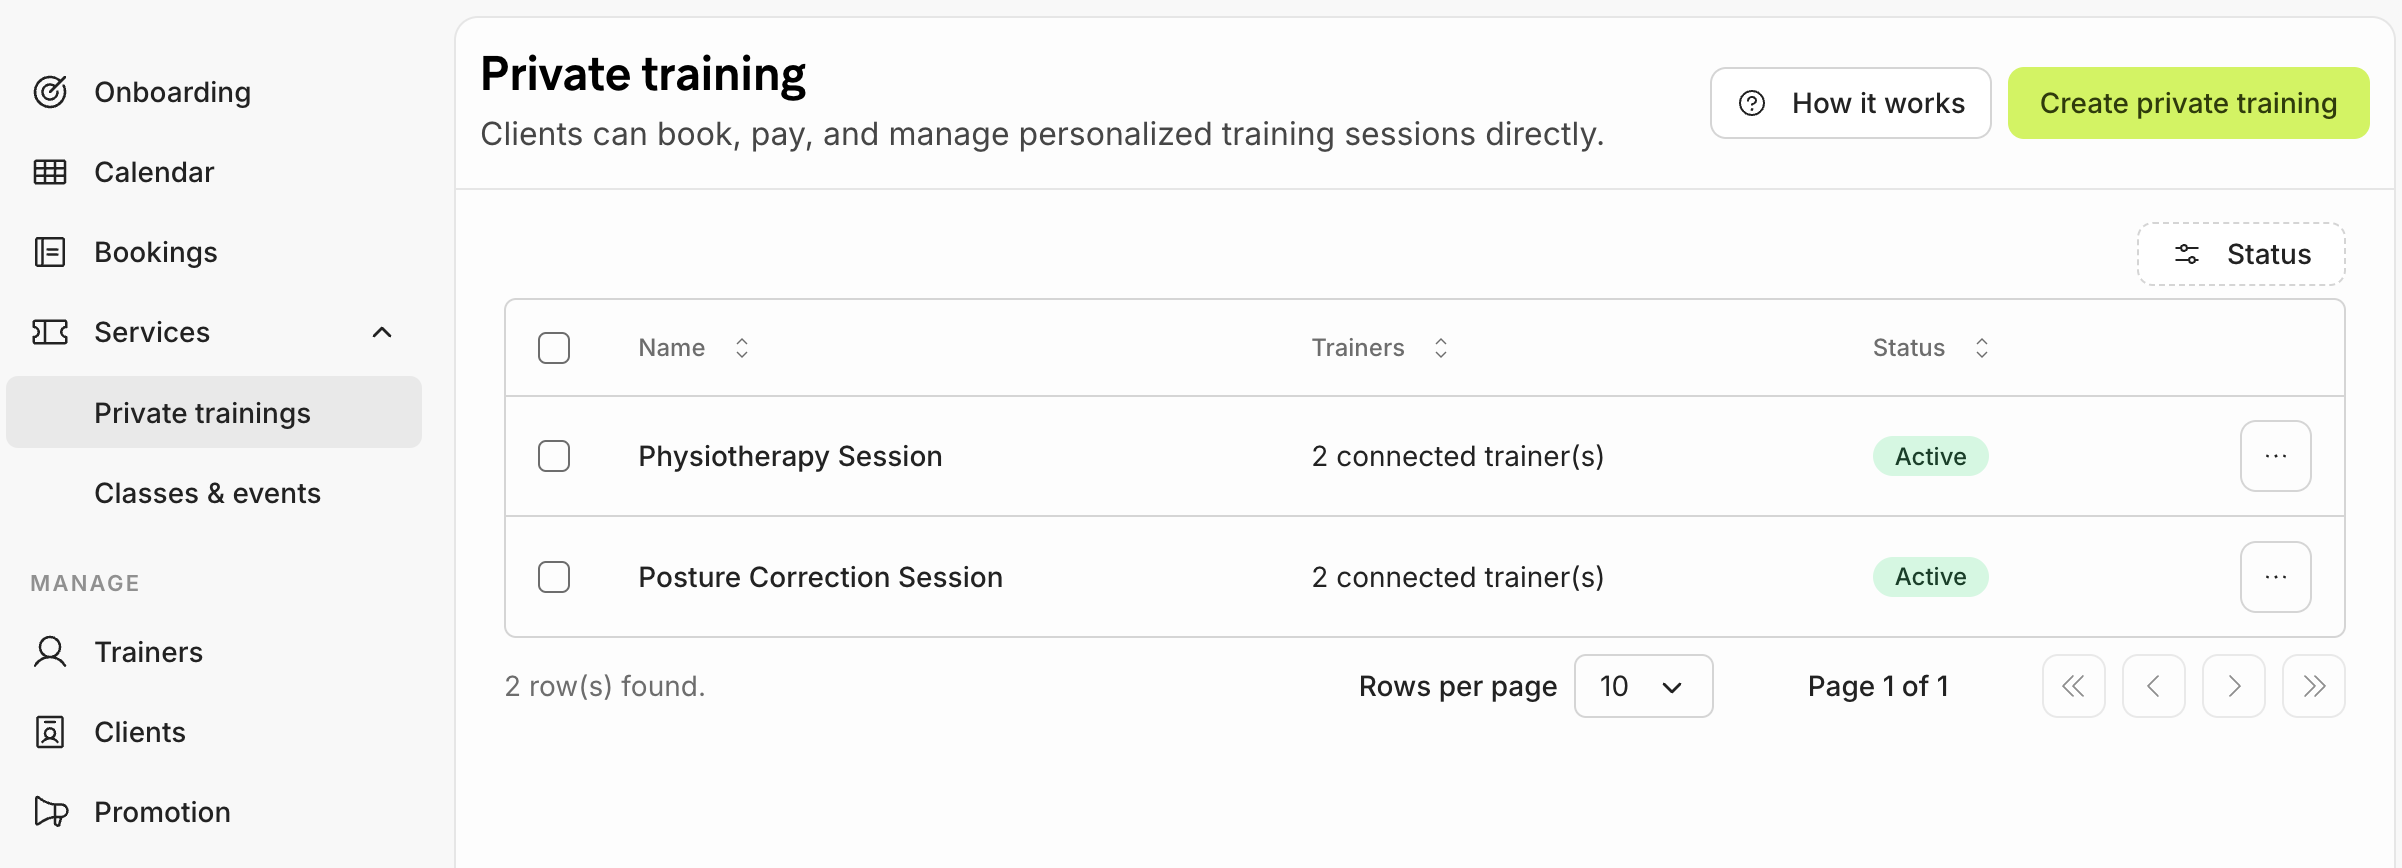Go to Private trainings submenu
Viewport: 2402px width, 868px height.
(x=202, y=413)
